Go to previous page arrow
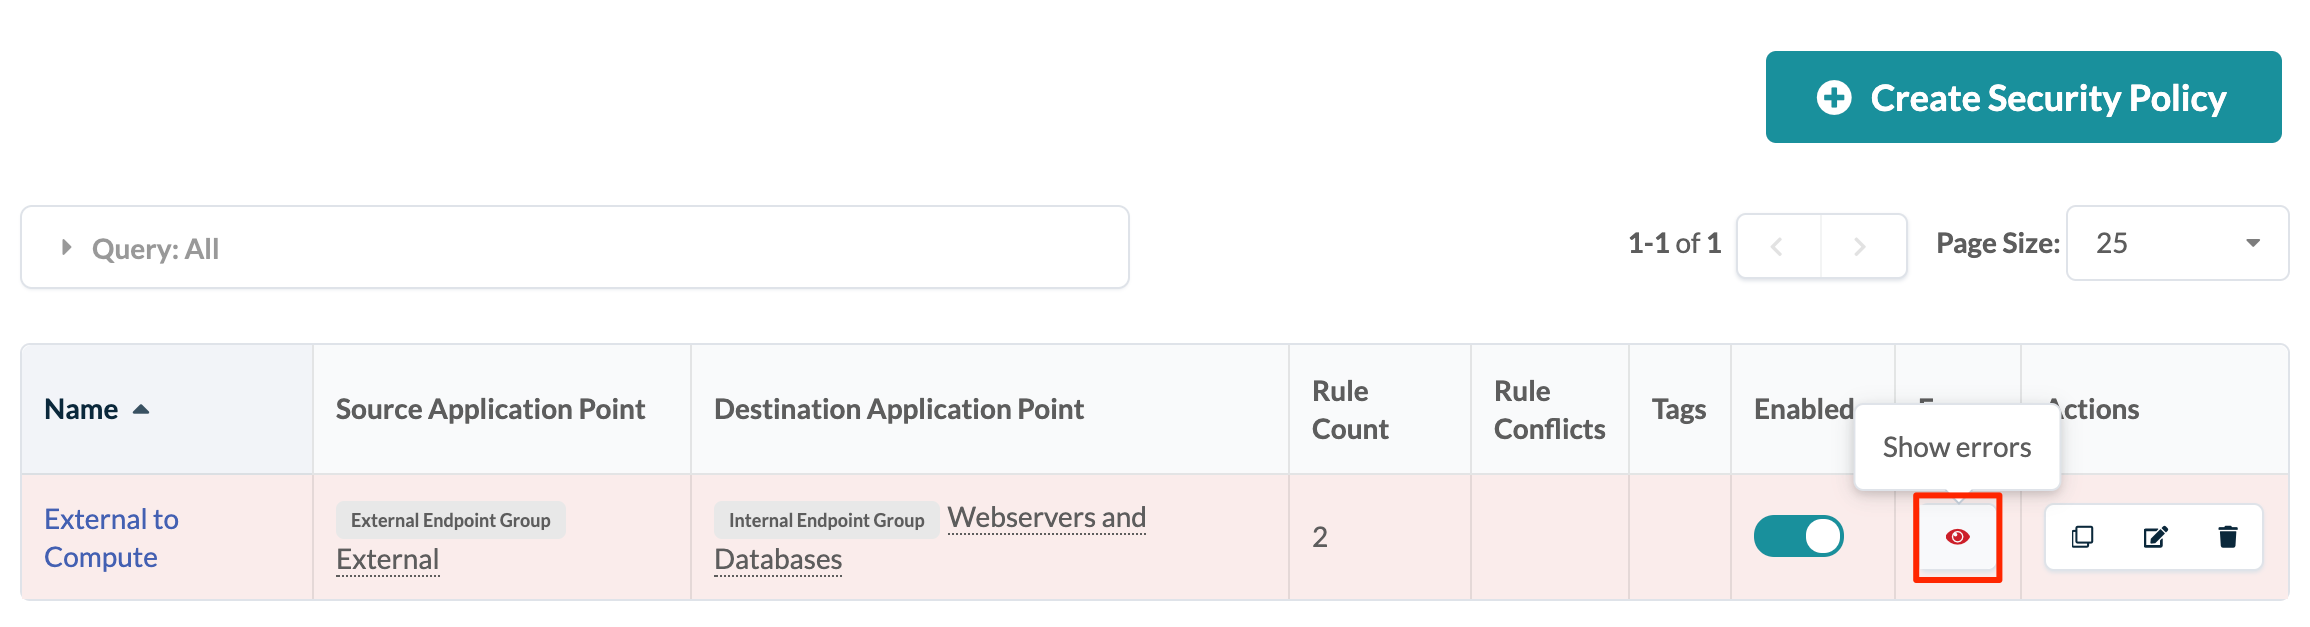Viewport: 2310px width, 627px height. pos(1777,246)
